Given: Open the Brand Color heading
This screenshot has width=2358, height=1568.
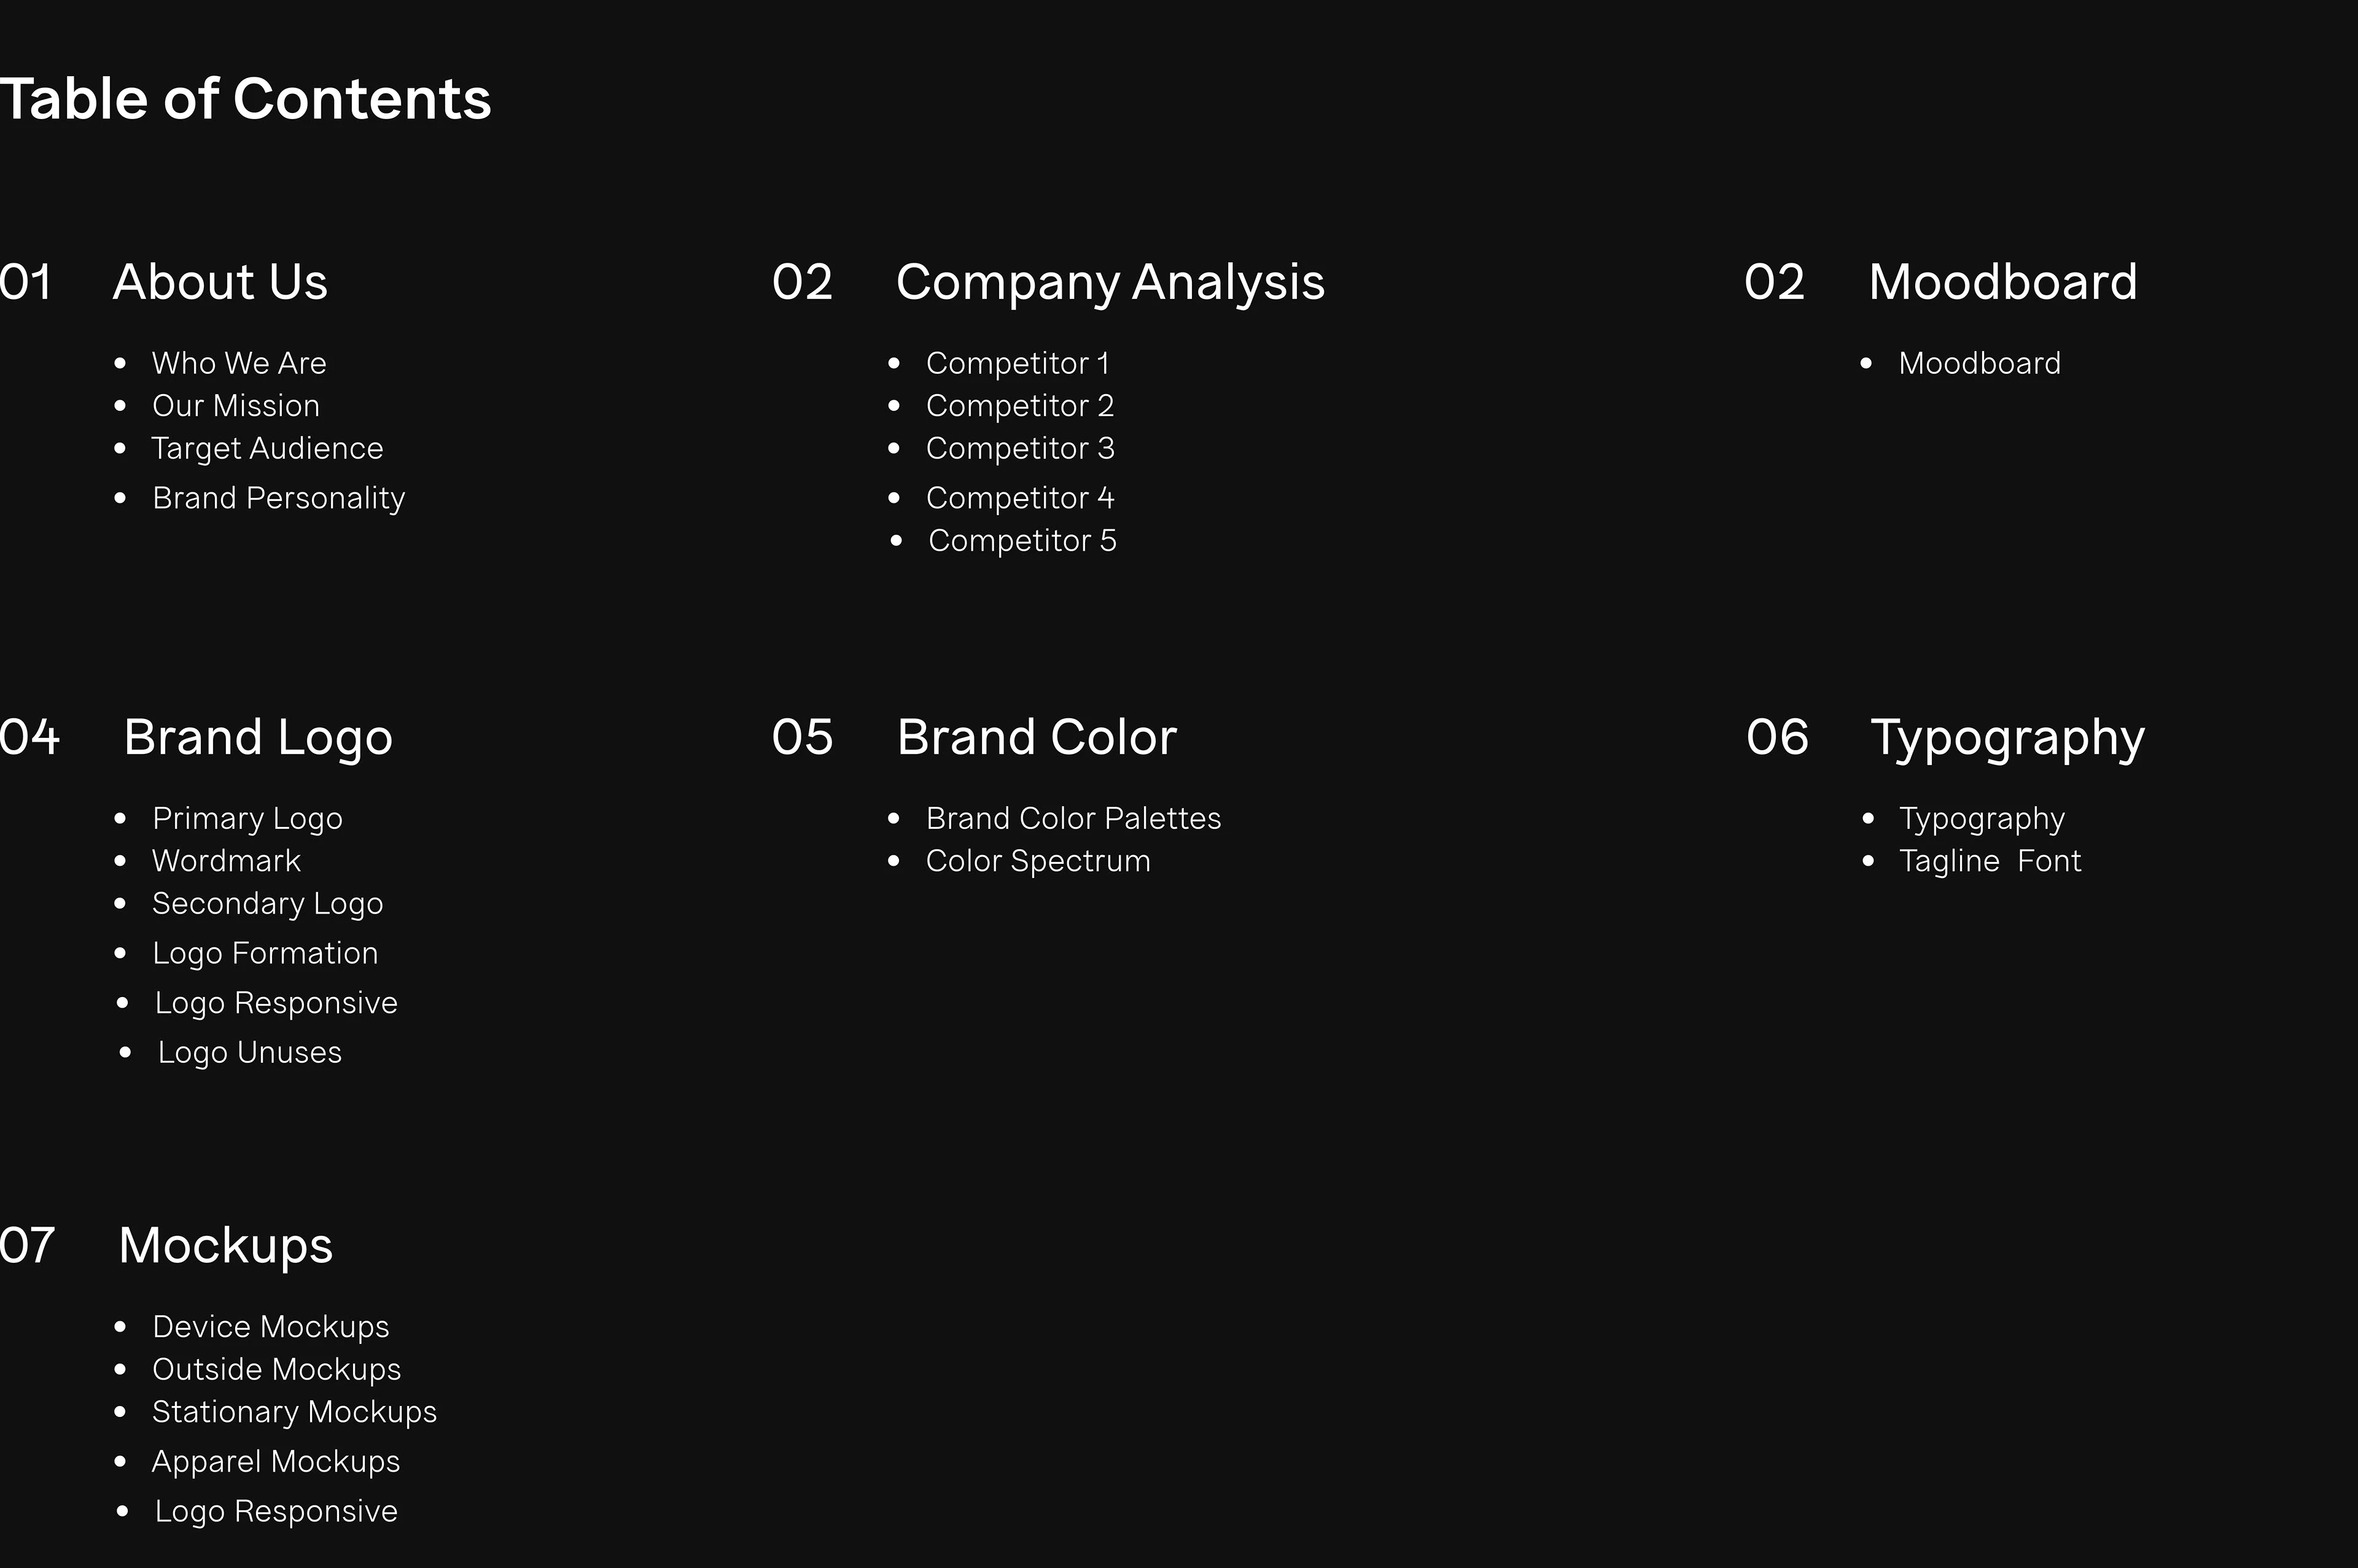Looking at the screenshot, I should (1037, 738).
